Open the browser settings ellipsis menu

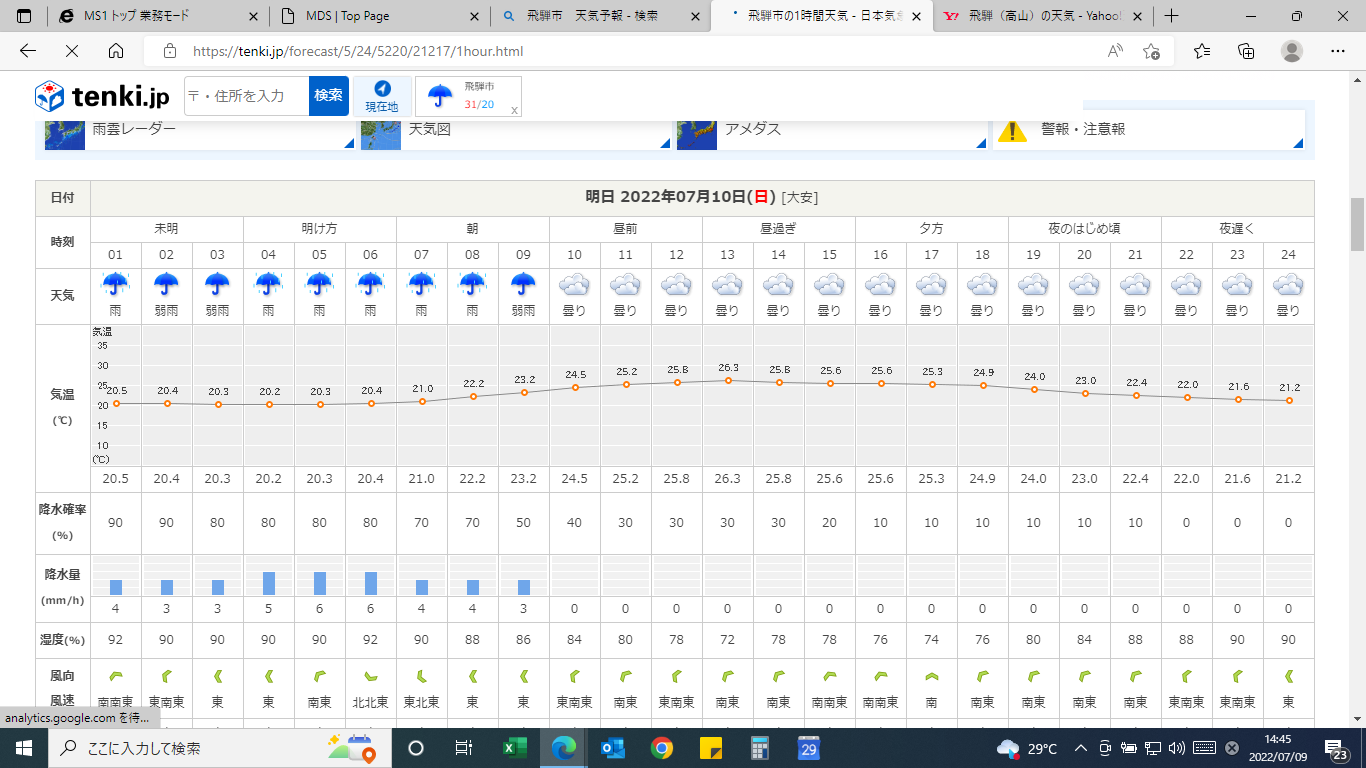pos(1337,51)
